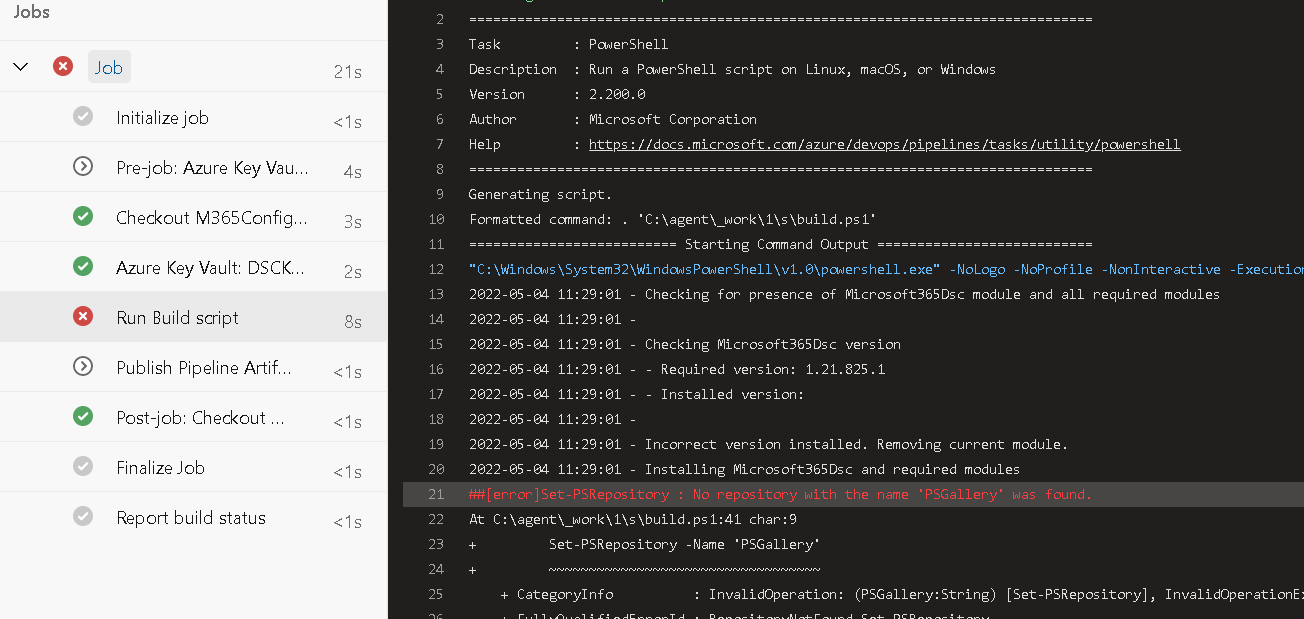Click the 21s duration of Job
1304x619 pixels.
[x=347, y=71]
